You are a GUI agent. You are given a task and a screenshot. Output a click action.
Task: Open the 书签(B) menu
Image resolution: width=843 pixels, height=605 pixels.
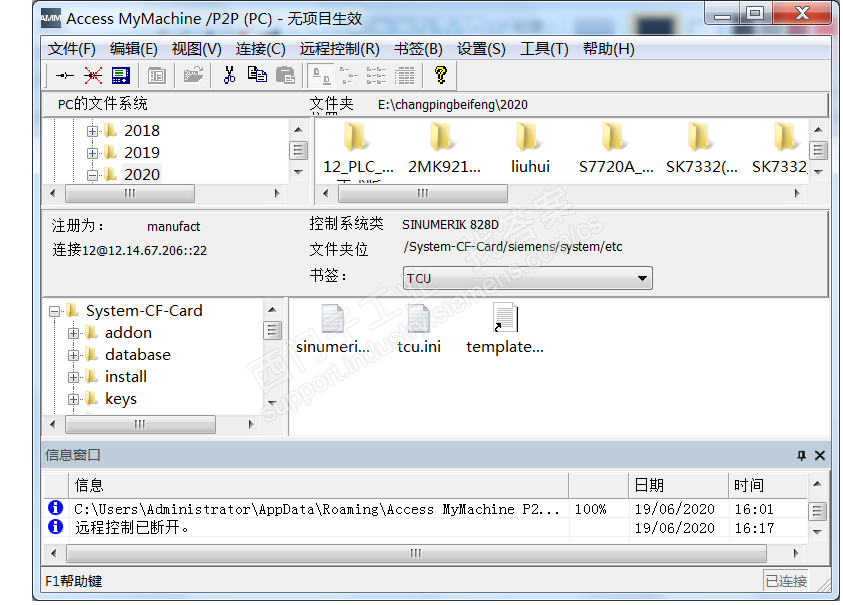click(418, 49)
